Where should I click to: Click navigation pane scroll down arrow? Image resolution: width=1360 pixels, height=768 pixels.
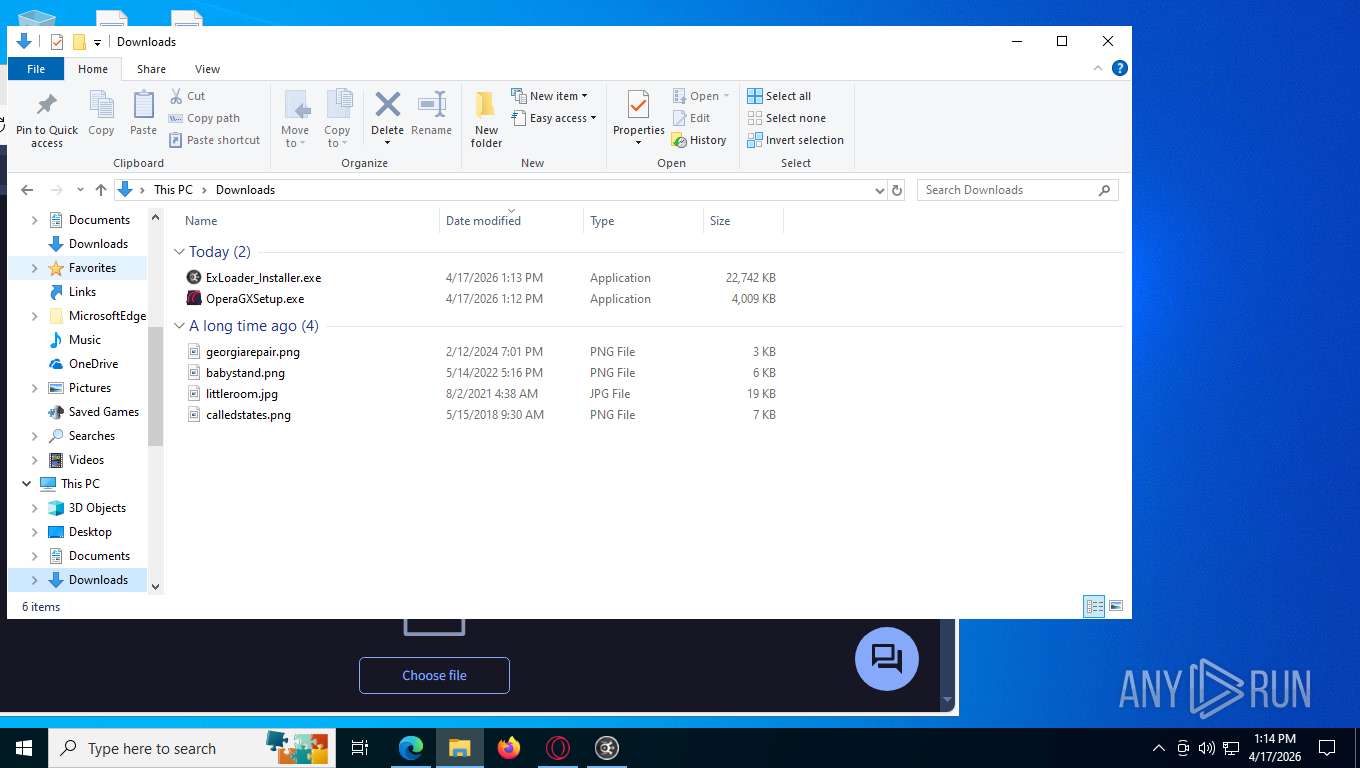[155, 587]
